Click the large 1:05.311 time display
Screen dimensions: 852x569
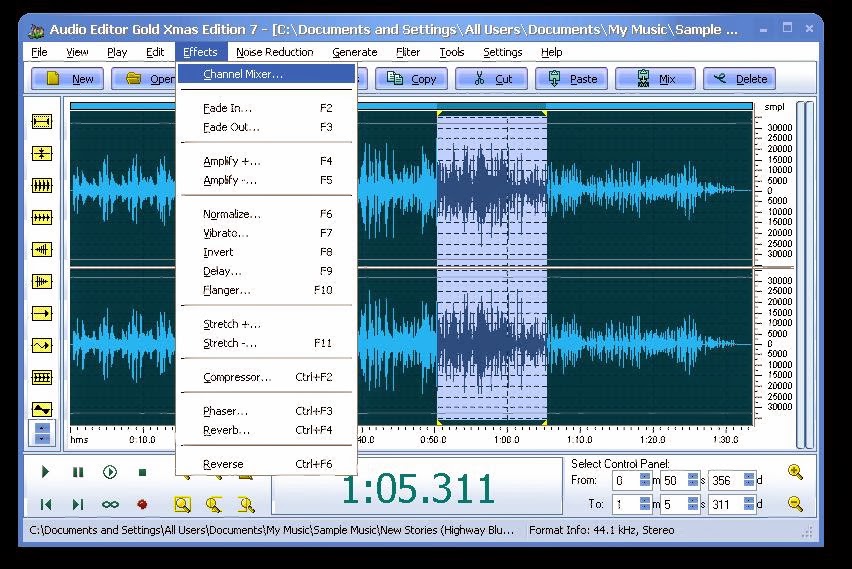417,488
